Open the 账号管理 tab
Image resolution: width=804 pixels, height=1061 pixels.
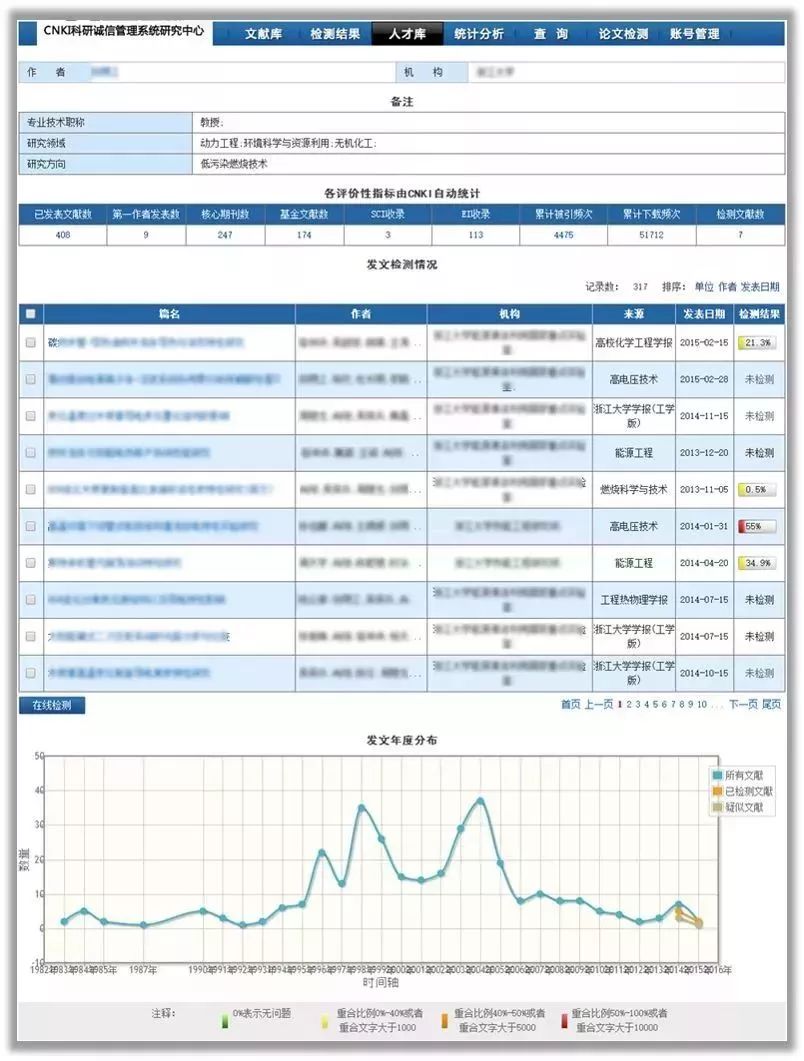(694, 34)
